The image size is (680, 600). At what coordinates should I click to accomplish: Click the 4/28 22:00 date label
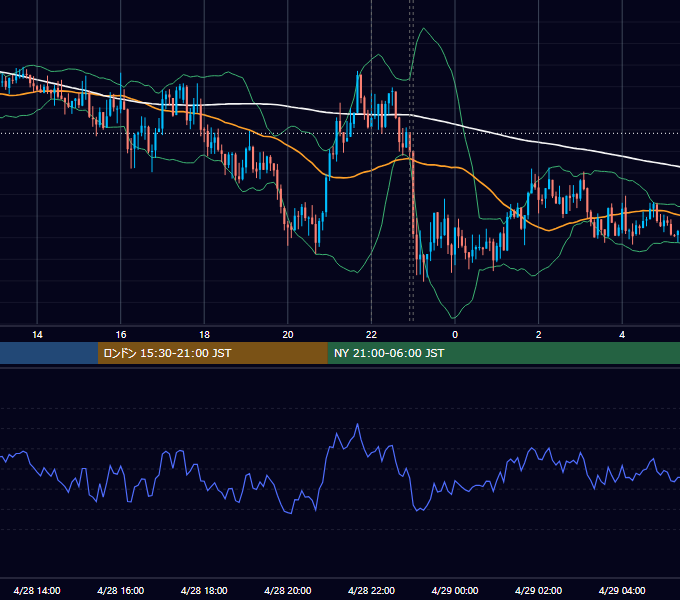click(371, 590)
